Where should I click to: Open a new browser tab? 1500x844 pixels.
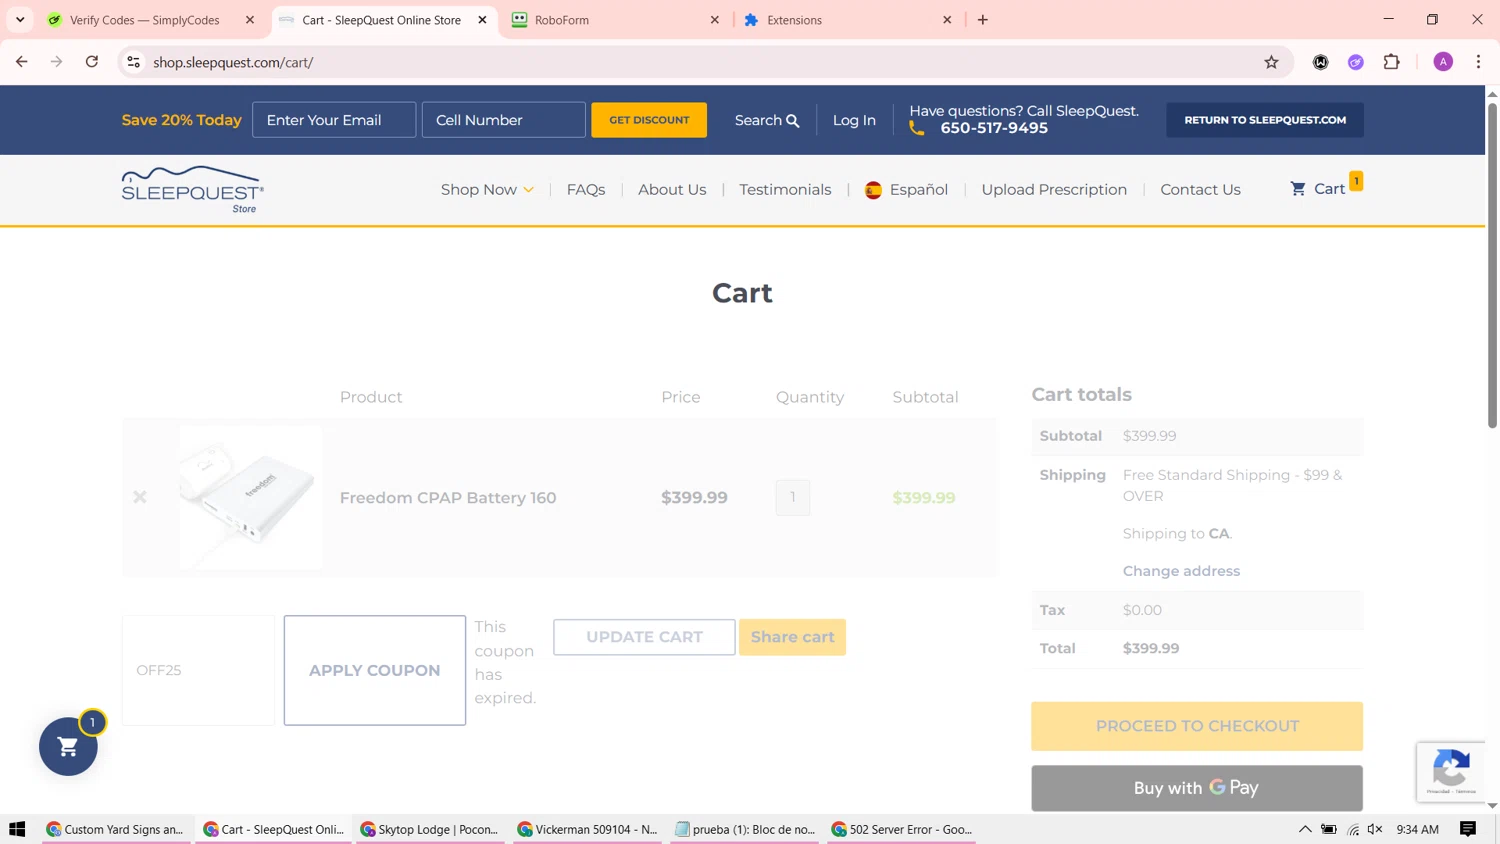pos(983,20)
